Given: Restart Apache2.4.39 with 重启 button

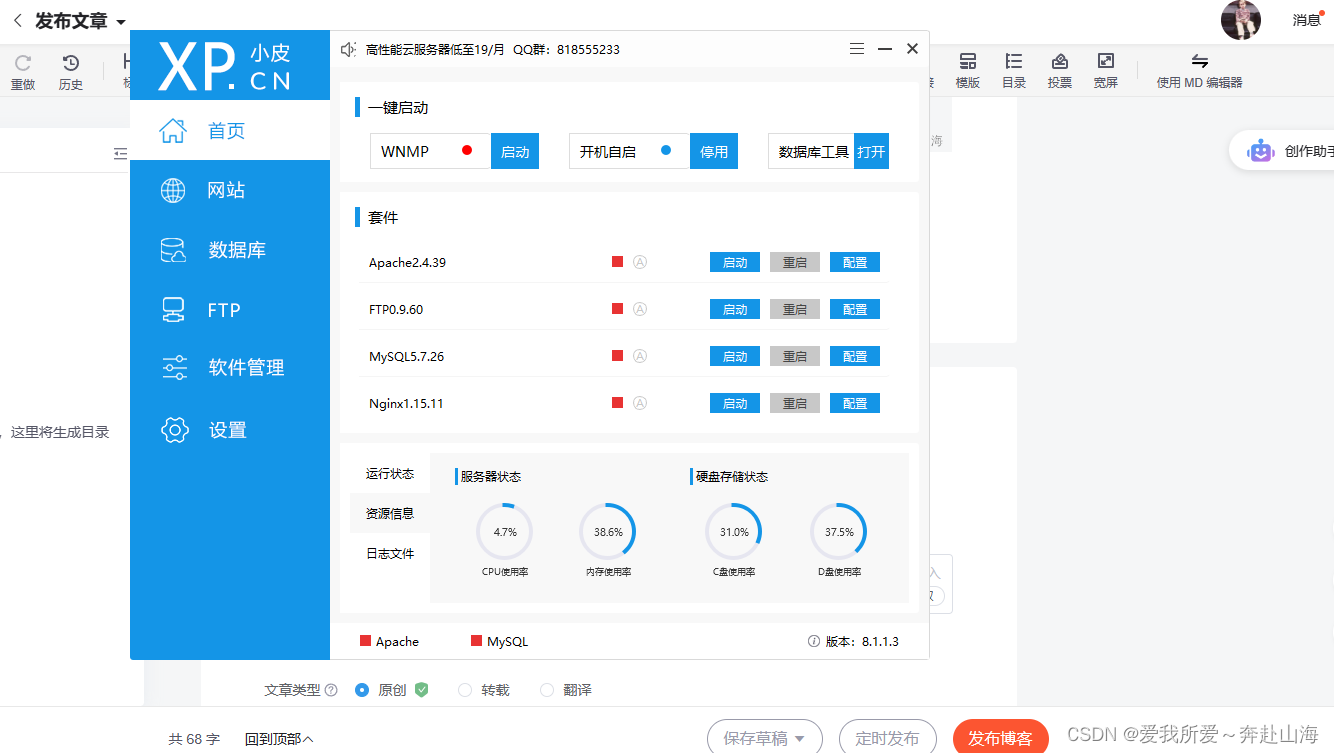Looking at the screenshot, I should click(x=795, y=262).
